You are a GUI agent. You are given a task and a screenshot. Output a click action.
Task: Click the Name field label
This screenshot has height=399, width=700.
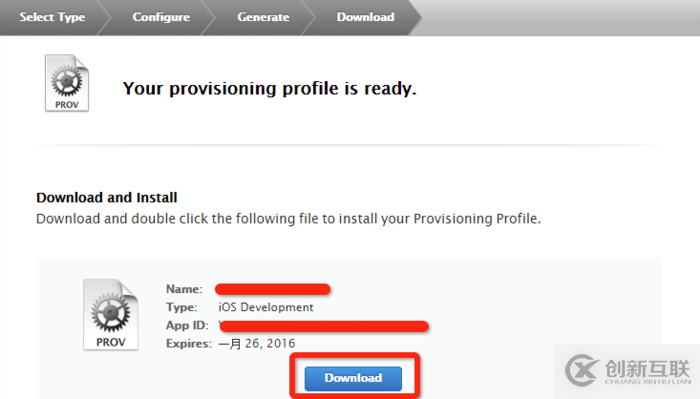click(184, 289)
